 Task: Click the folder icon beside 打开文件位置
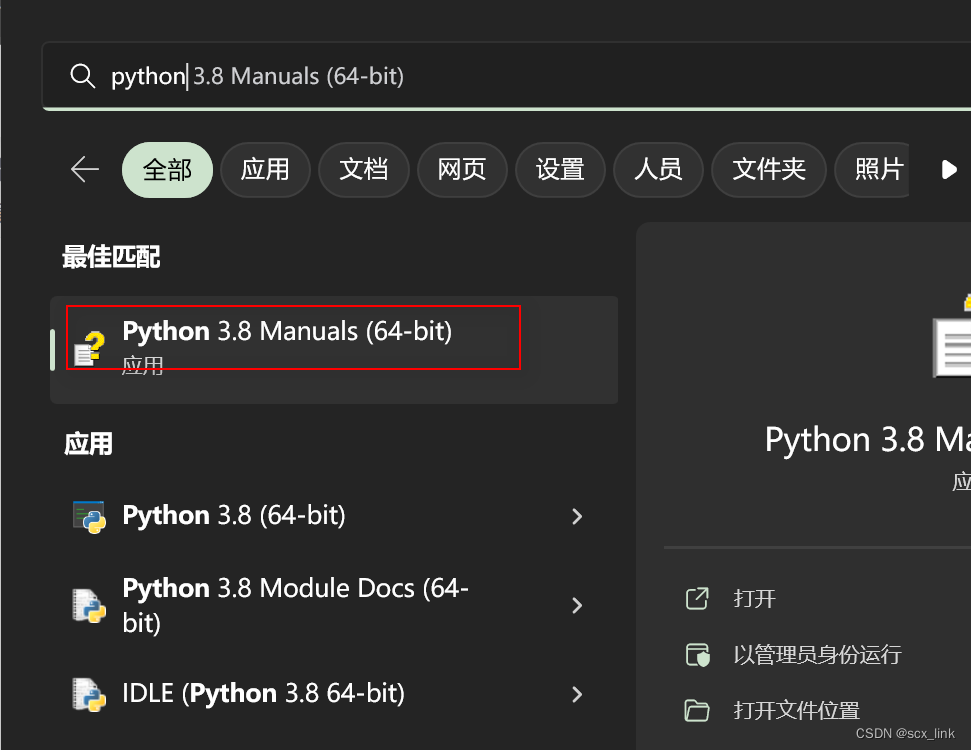pos(697,710)
